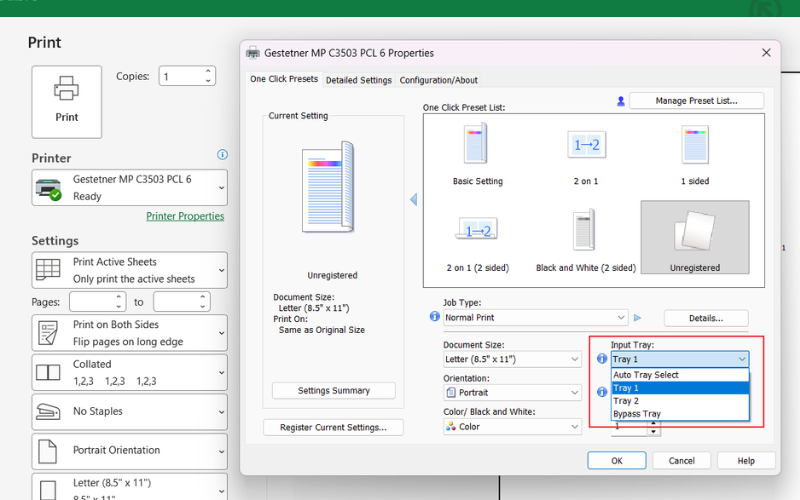Open the Print on Both Sides dropdown
The width and height of the screenshot is (800, 500).
[130, 333]
